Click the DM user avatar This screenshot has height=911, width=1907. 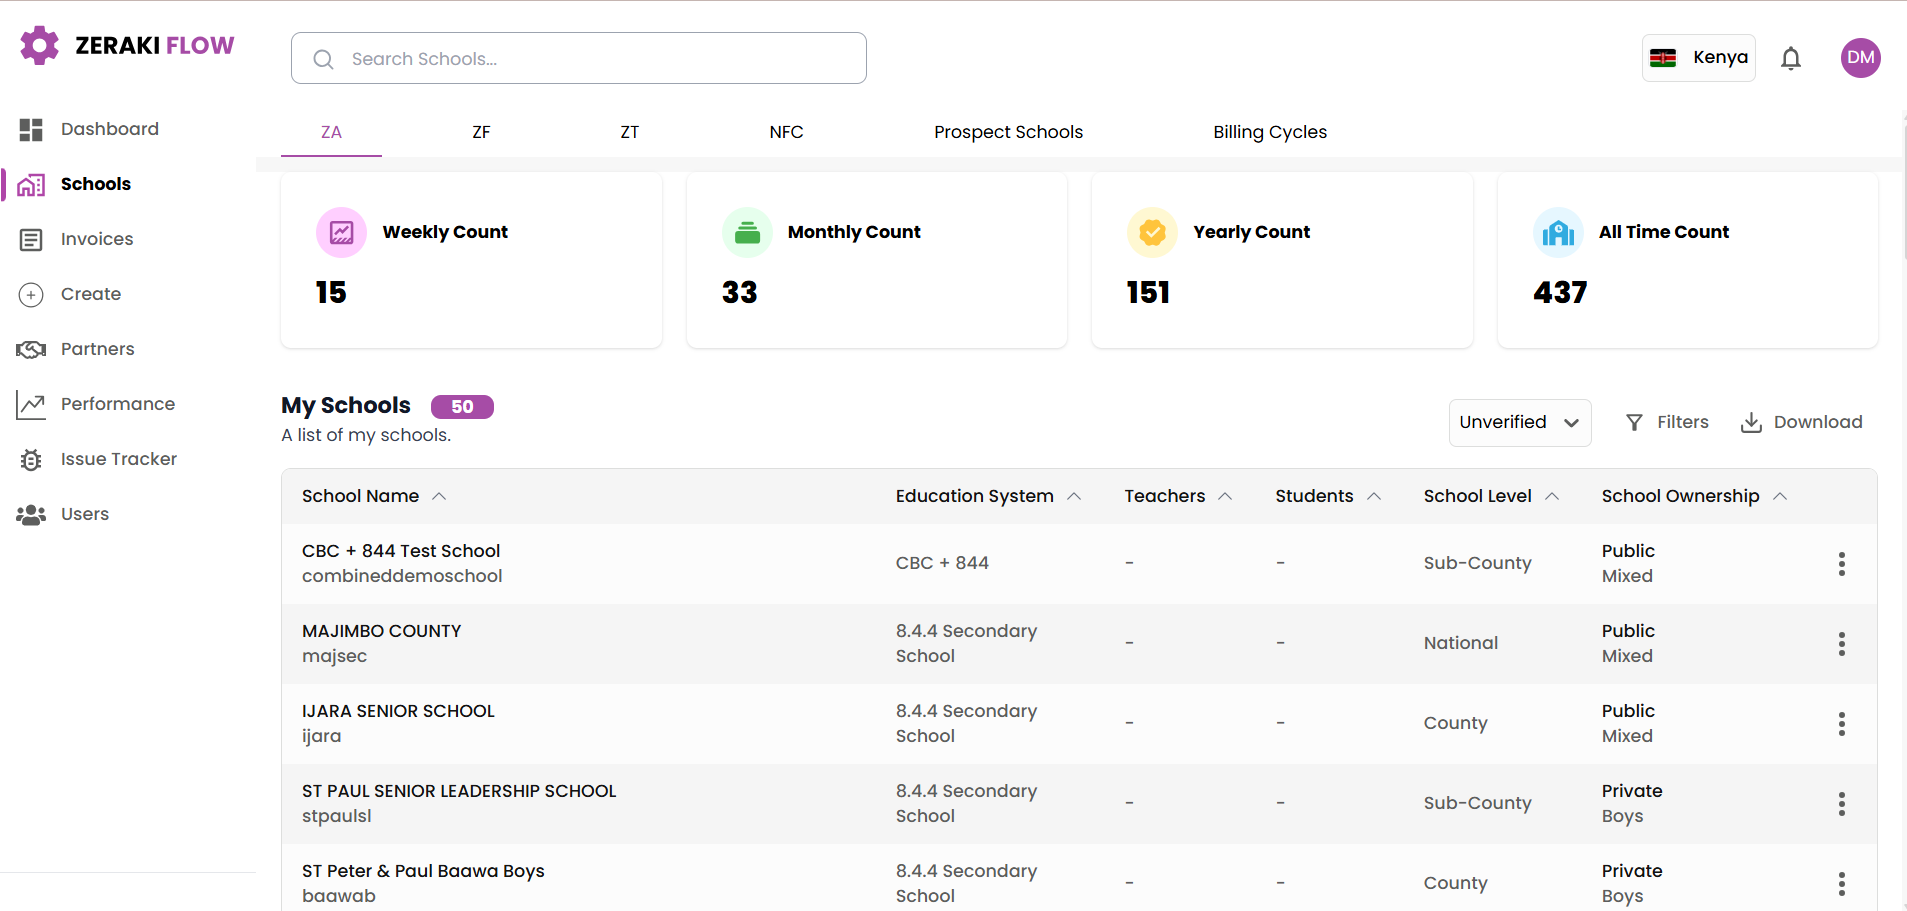pos(1860,58)
